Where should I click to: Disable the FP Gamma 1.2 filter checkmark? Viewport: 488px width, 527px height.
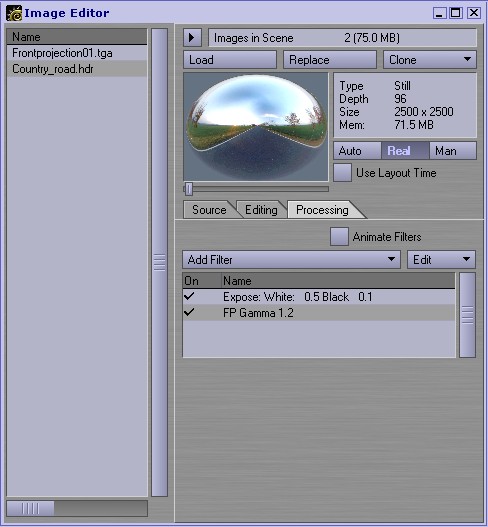point(189,313)
